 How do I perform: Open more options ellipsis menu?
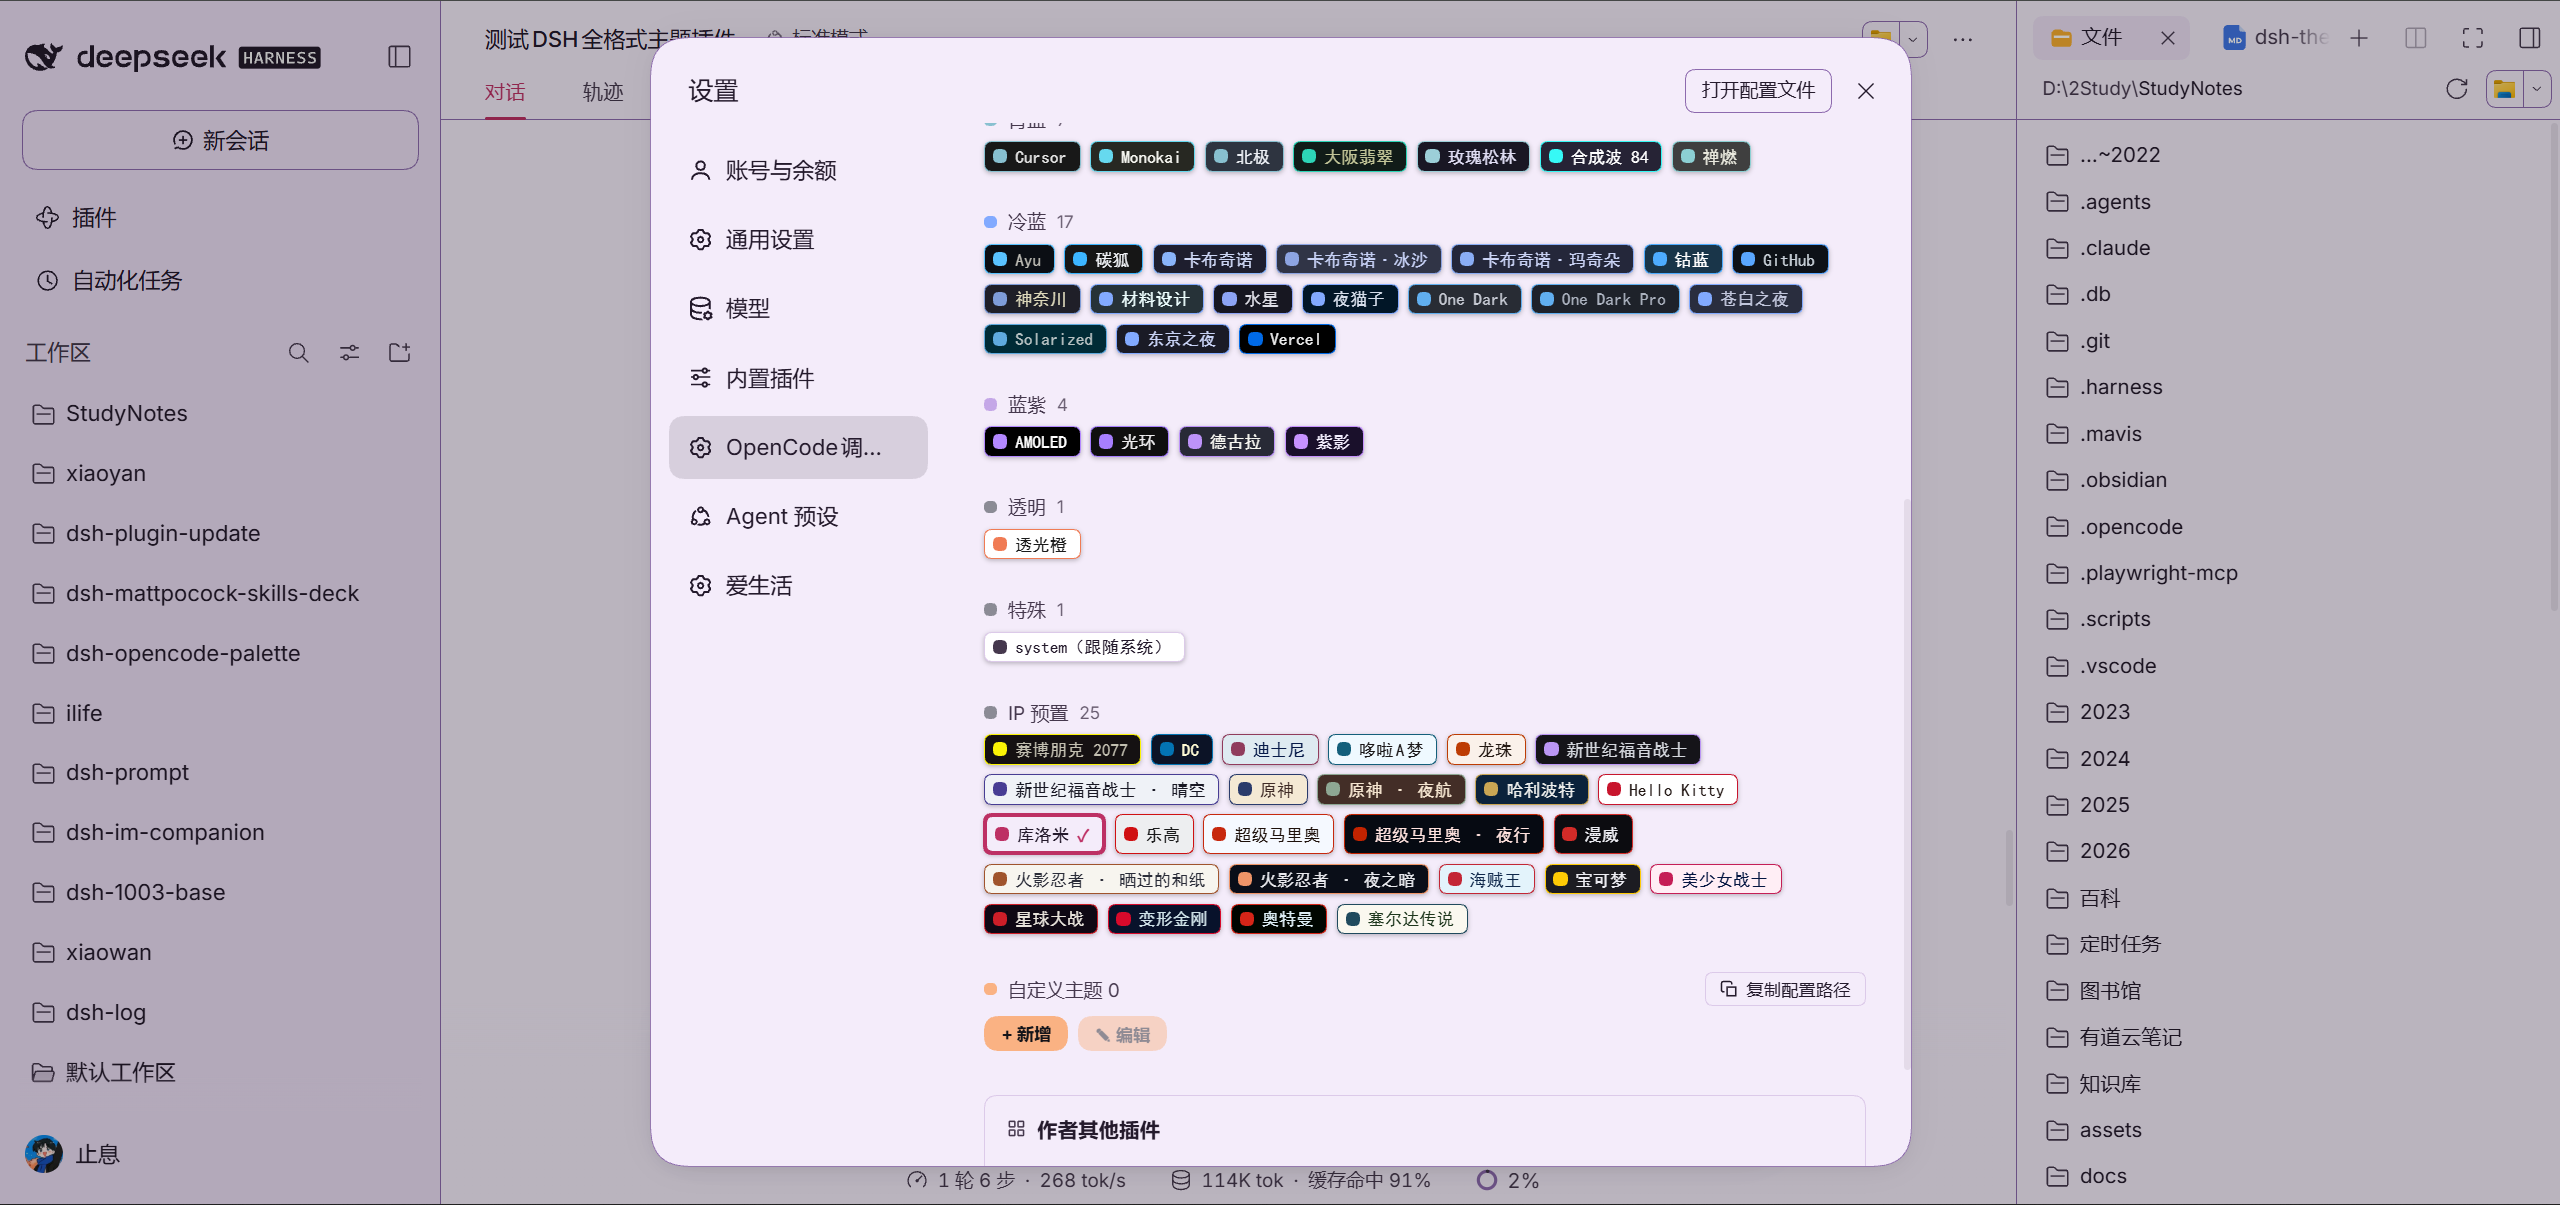pyautogui.click(x=1963, y=40)
